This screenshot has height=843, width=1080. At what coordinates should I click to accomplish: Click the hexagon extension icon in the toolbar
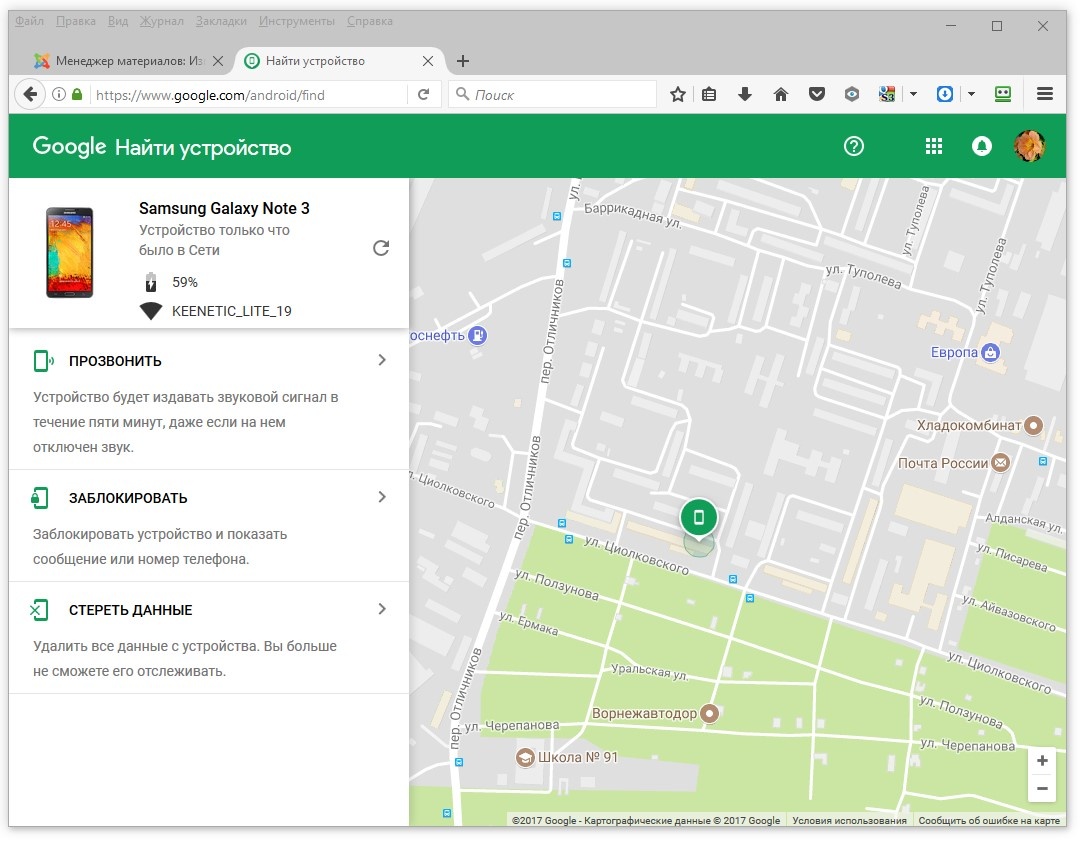pyautogui.click(x=852, y=94)
